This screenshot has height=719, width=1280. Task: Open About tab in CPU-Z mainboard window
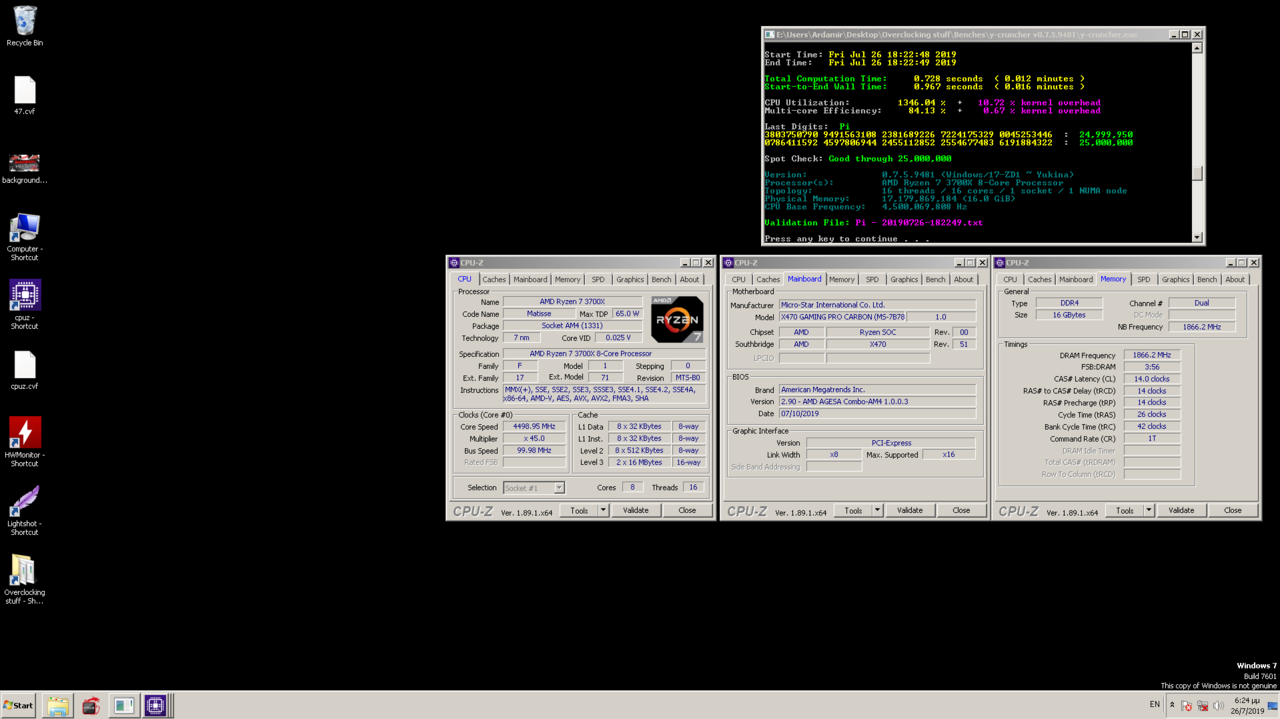click(x=963, y=280)
